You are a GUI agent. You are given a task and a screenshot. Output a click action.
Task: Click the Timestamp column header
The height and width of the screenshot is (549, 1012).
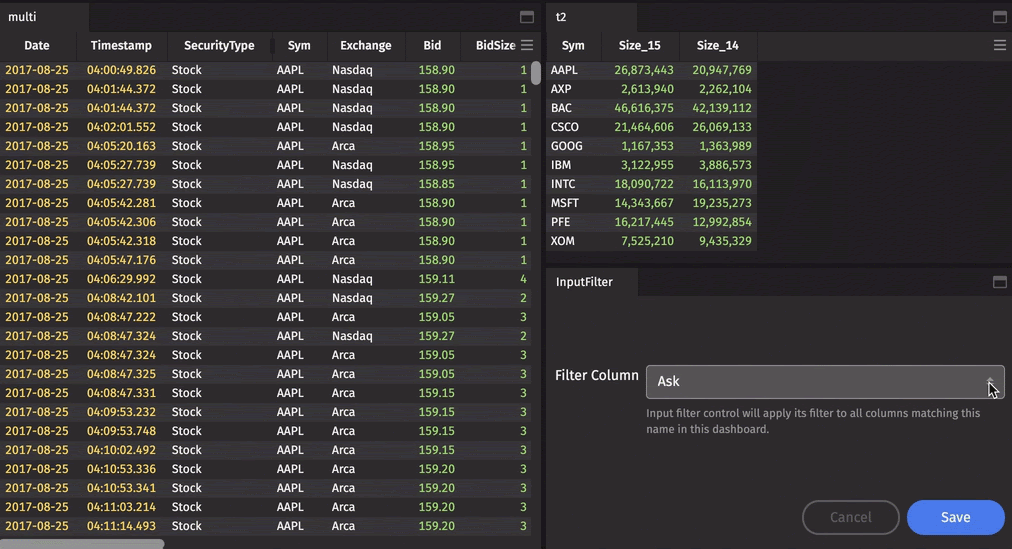click(x=121, y=46)
